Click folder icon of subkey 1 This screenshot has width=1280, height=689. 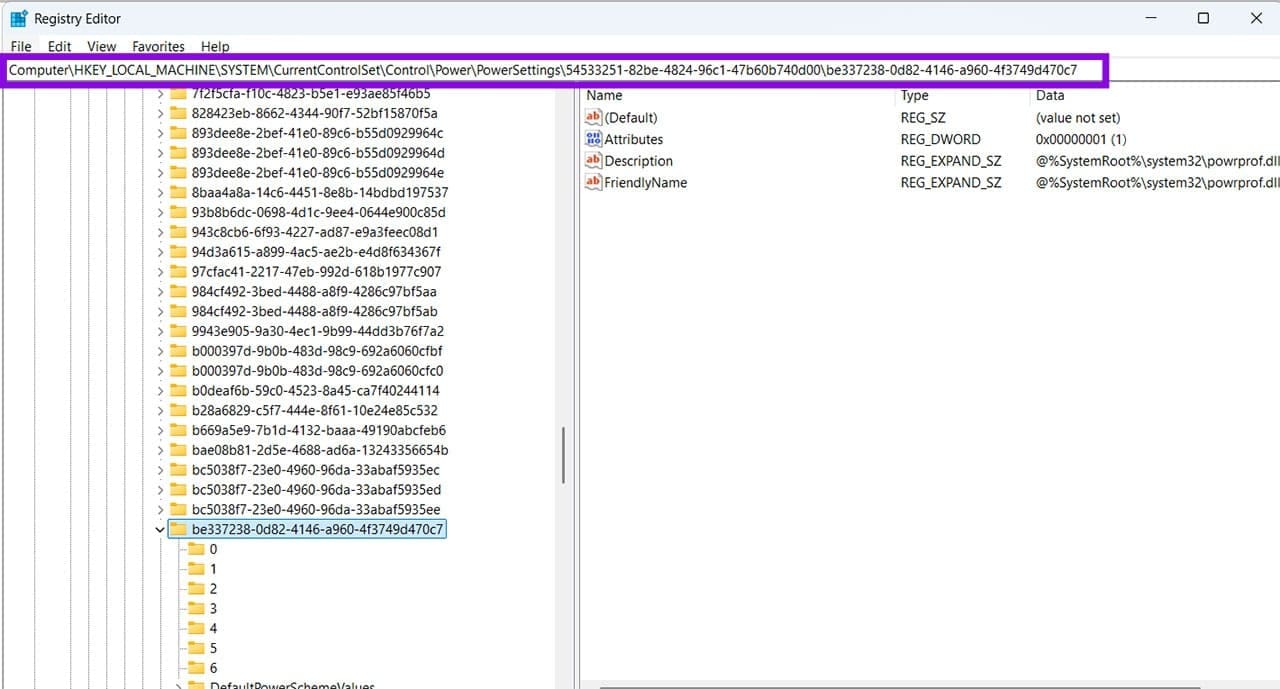(x=196, y=568)
